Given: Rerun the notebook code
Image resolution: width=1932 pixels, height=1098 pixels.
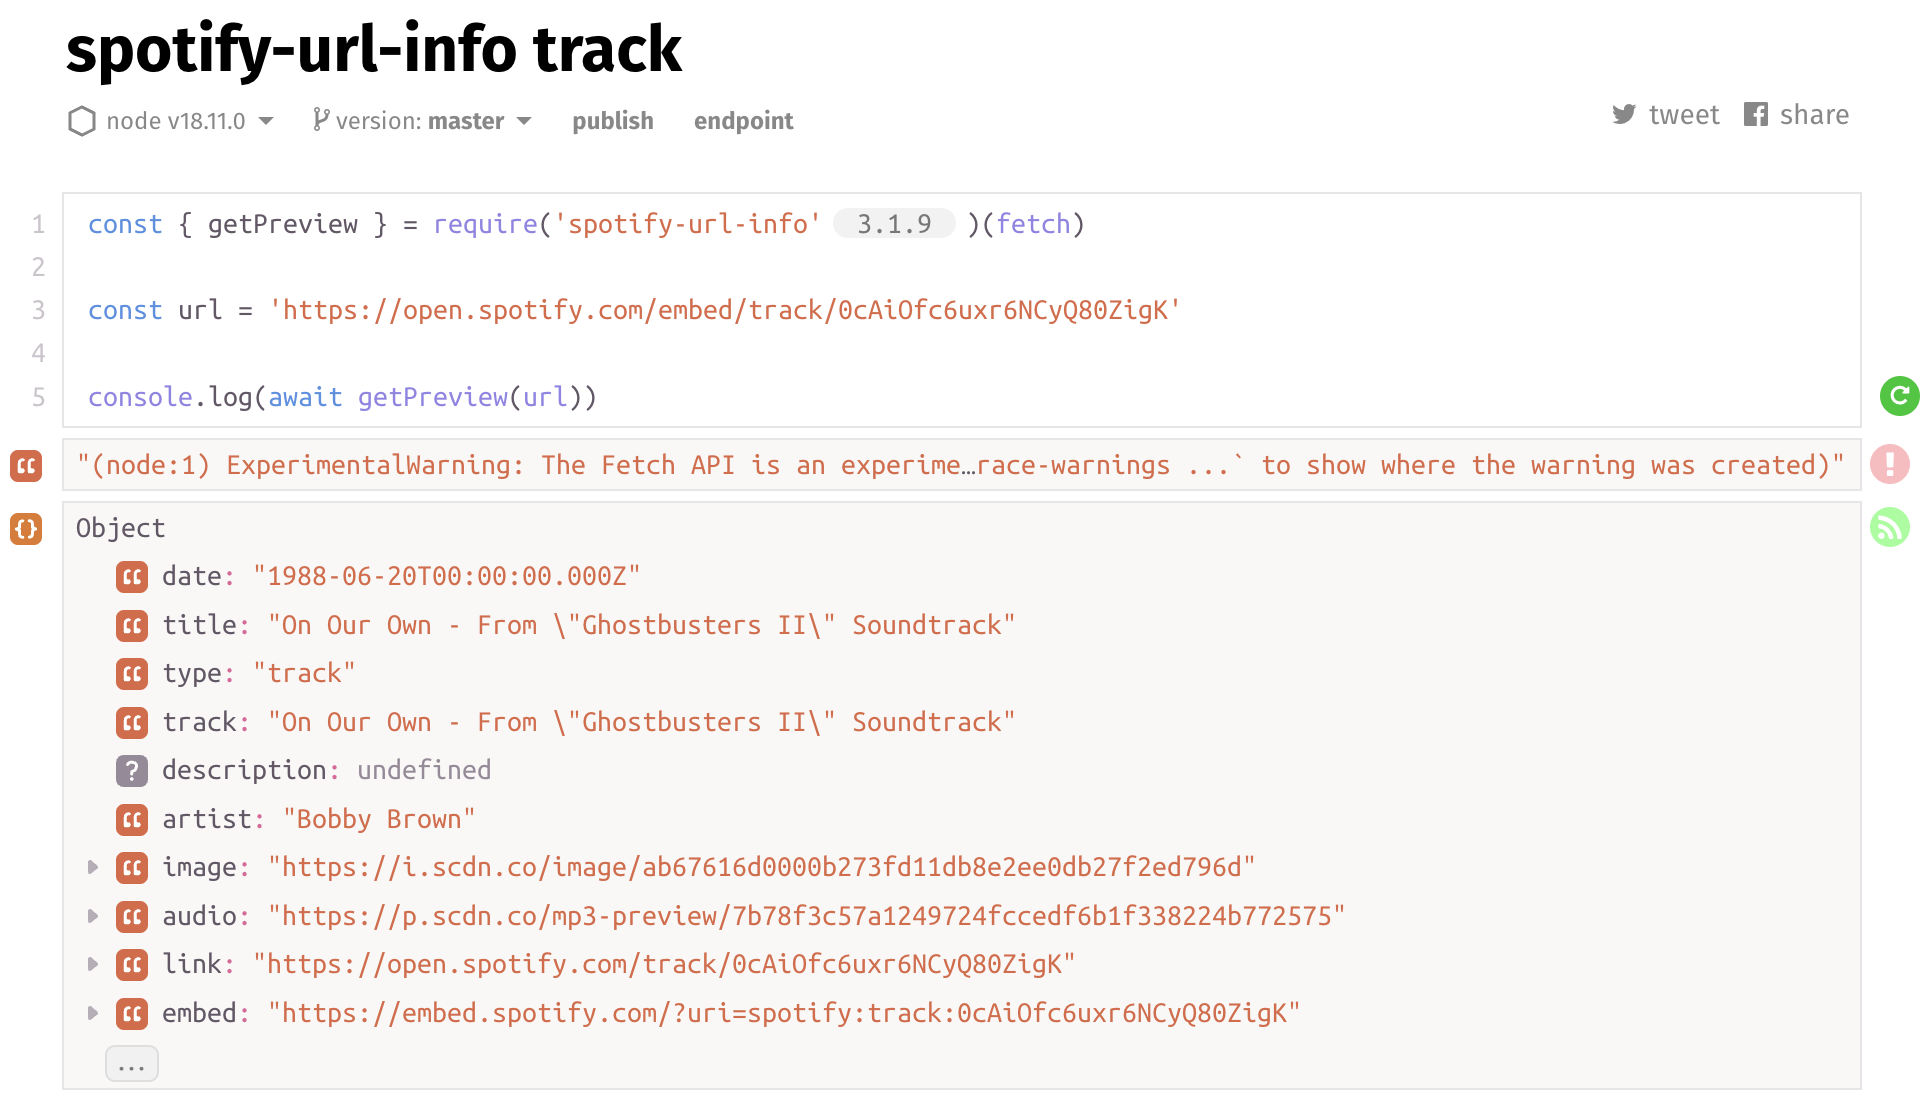Looking at the screenshot, I should tap(1899, 396).
